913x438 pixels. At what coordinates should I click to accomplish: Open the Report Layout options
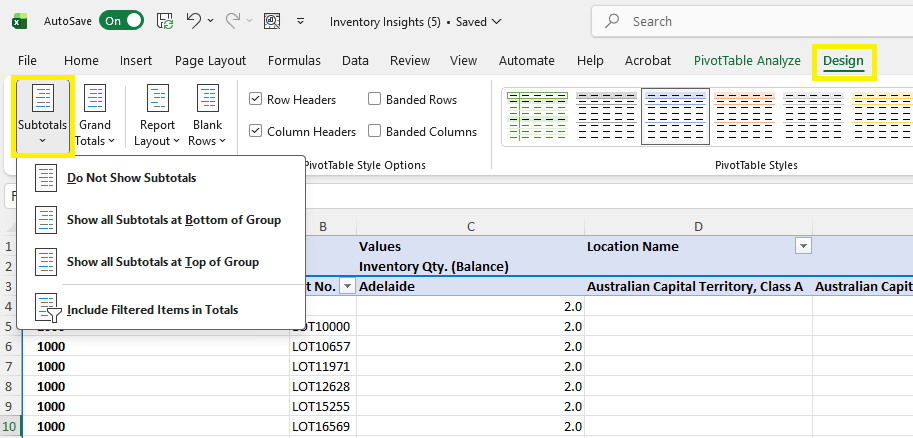pos(157,115)
